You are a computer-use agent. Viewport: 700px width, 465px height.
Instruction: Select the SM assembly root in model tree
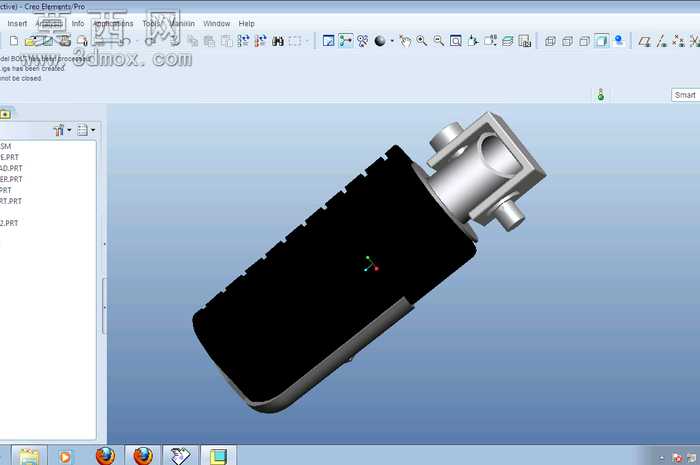pyautogui.click(x=6, y=146)
